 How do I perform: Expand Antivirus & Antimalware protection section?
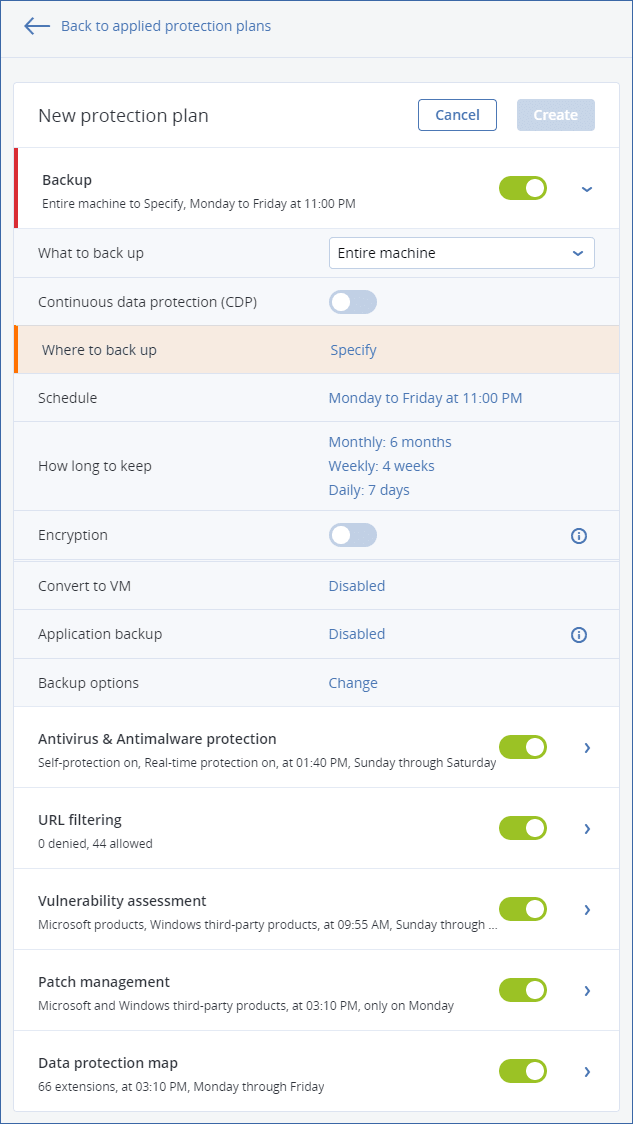(x=587, y=747)
